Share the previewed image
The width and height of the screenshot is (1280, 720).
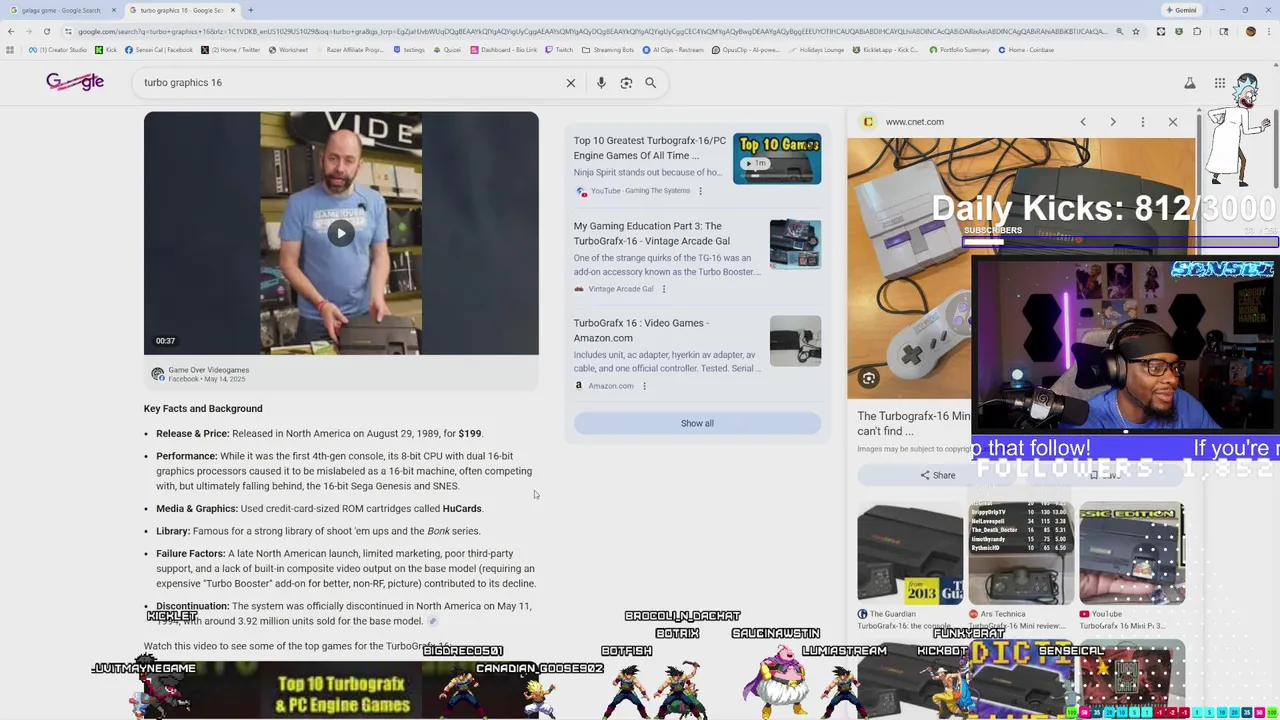(937, 475)
